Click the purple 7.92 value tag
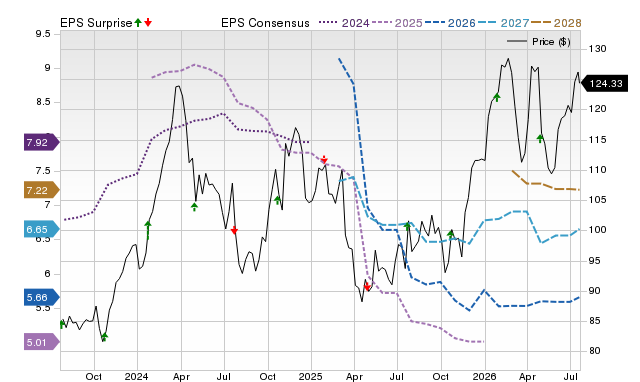The image size is (640, 382). (x=42, y=142)
